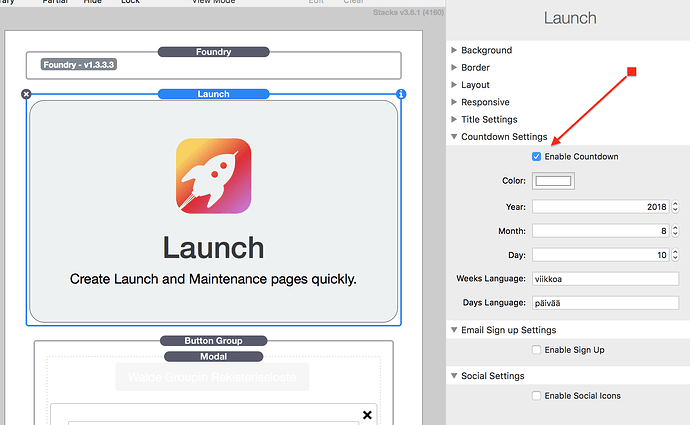Viewport: 690px width, 425px height.
Task: Click the Create Launch and Maintenance subtitle
Action: point(213,279)
